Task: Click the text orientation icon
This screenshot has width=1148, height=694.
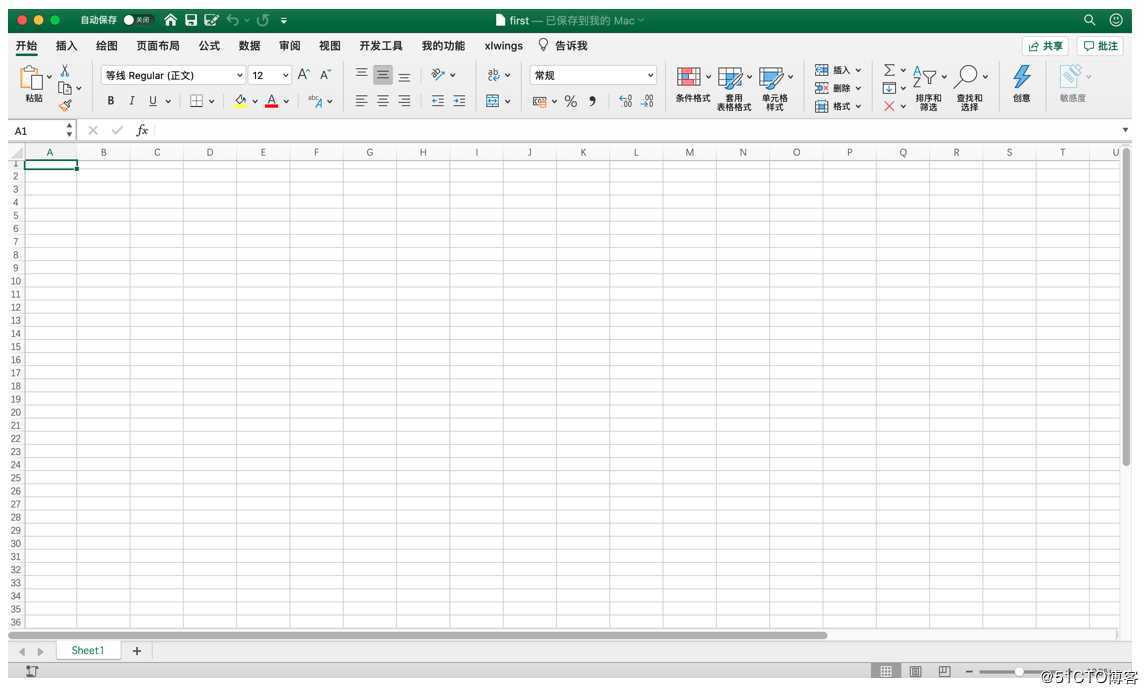Action: (x=439, y=75)
